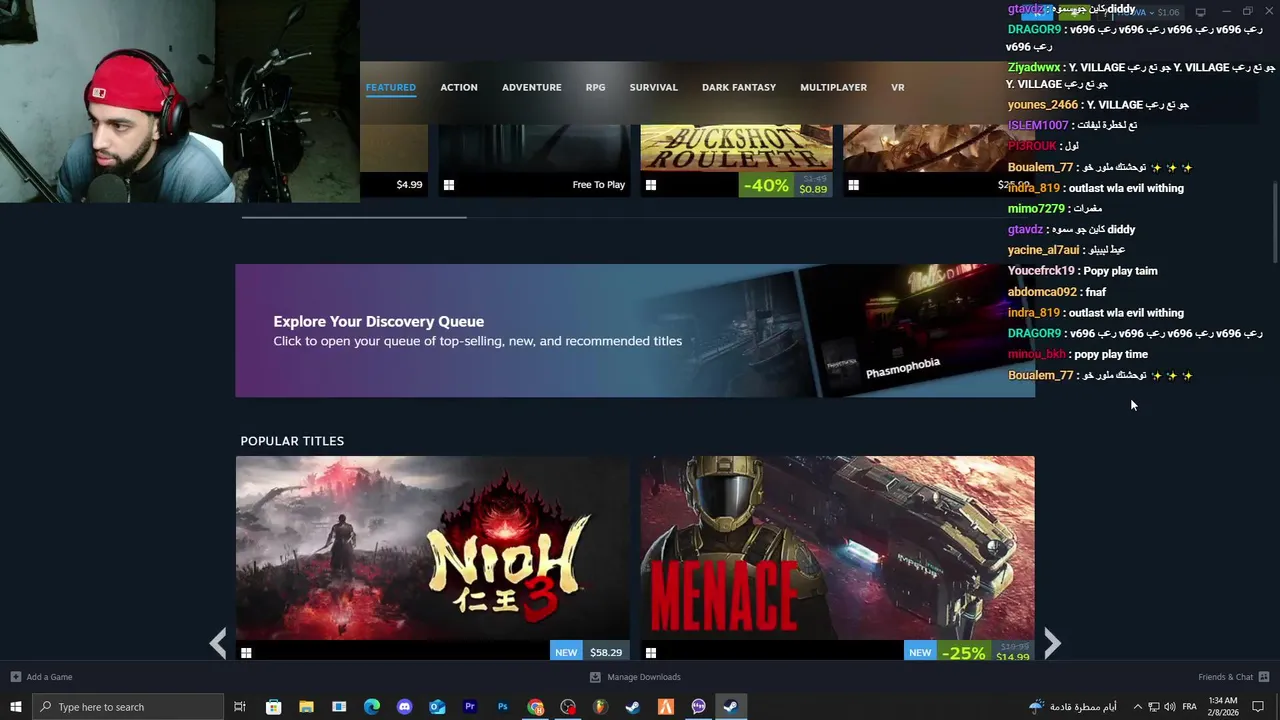Viewport: 1280px width, 720px height.
Task: Switch to the Adventure tab
Action: [532, 87]
